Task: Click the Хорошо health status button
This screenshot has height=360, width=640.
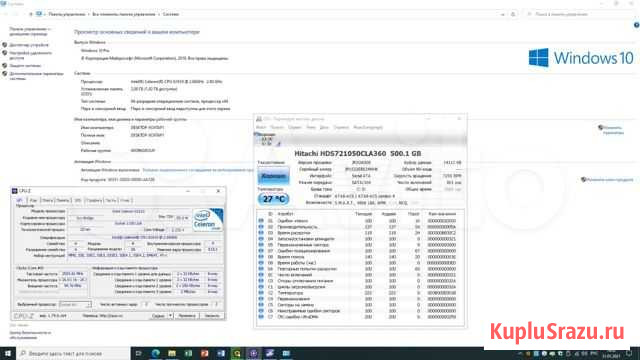Action: [x=273, y=176]
